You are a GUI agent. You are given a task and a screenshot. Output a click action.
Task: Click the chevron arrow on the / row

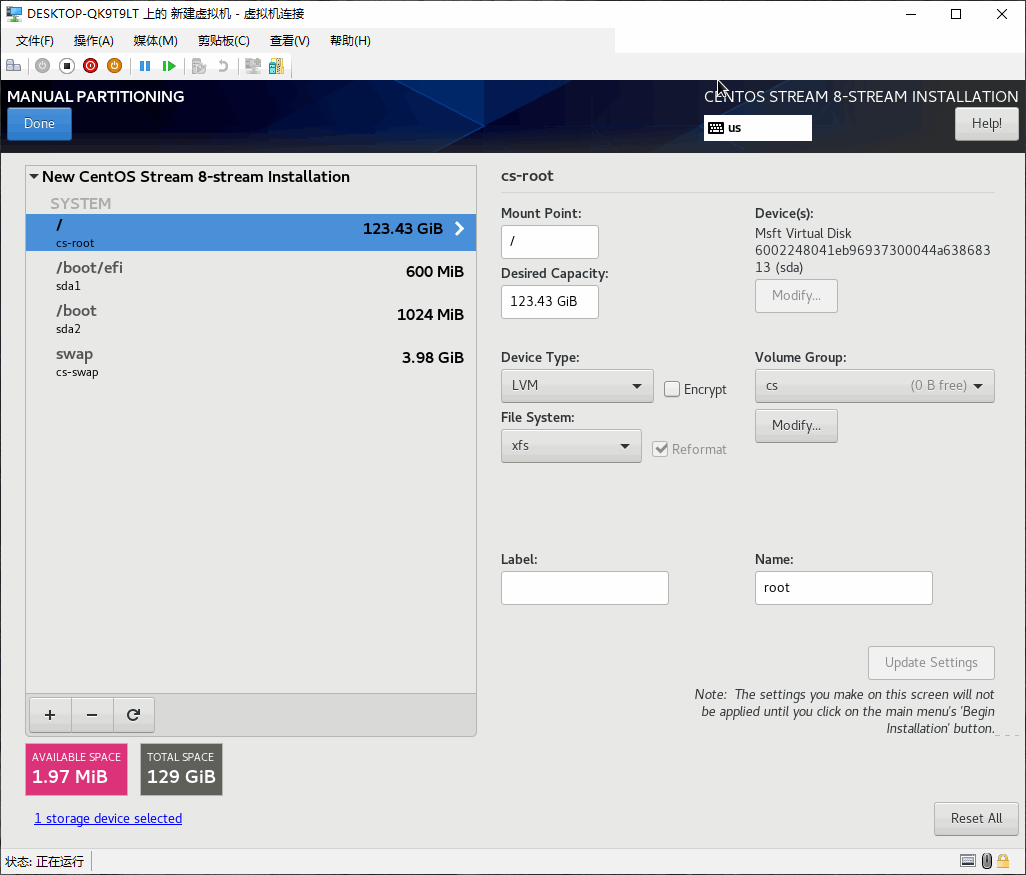tap(459, 228)
